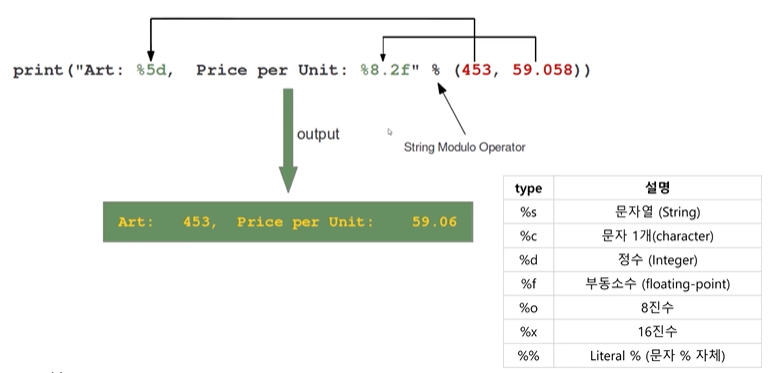The height and width of the screenshot is (373, 768).
Task: Click the 59.06 value in output
Action: pos(434,222)
